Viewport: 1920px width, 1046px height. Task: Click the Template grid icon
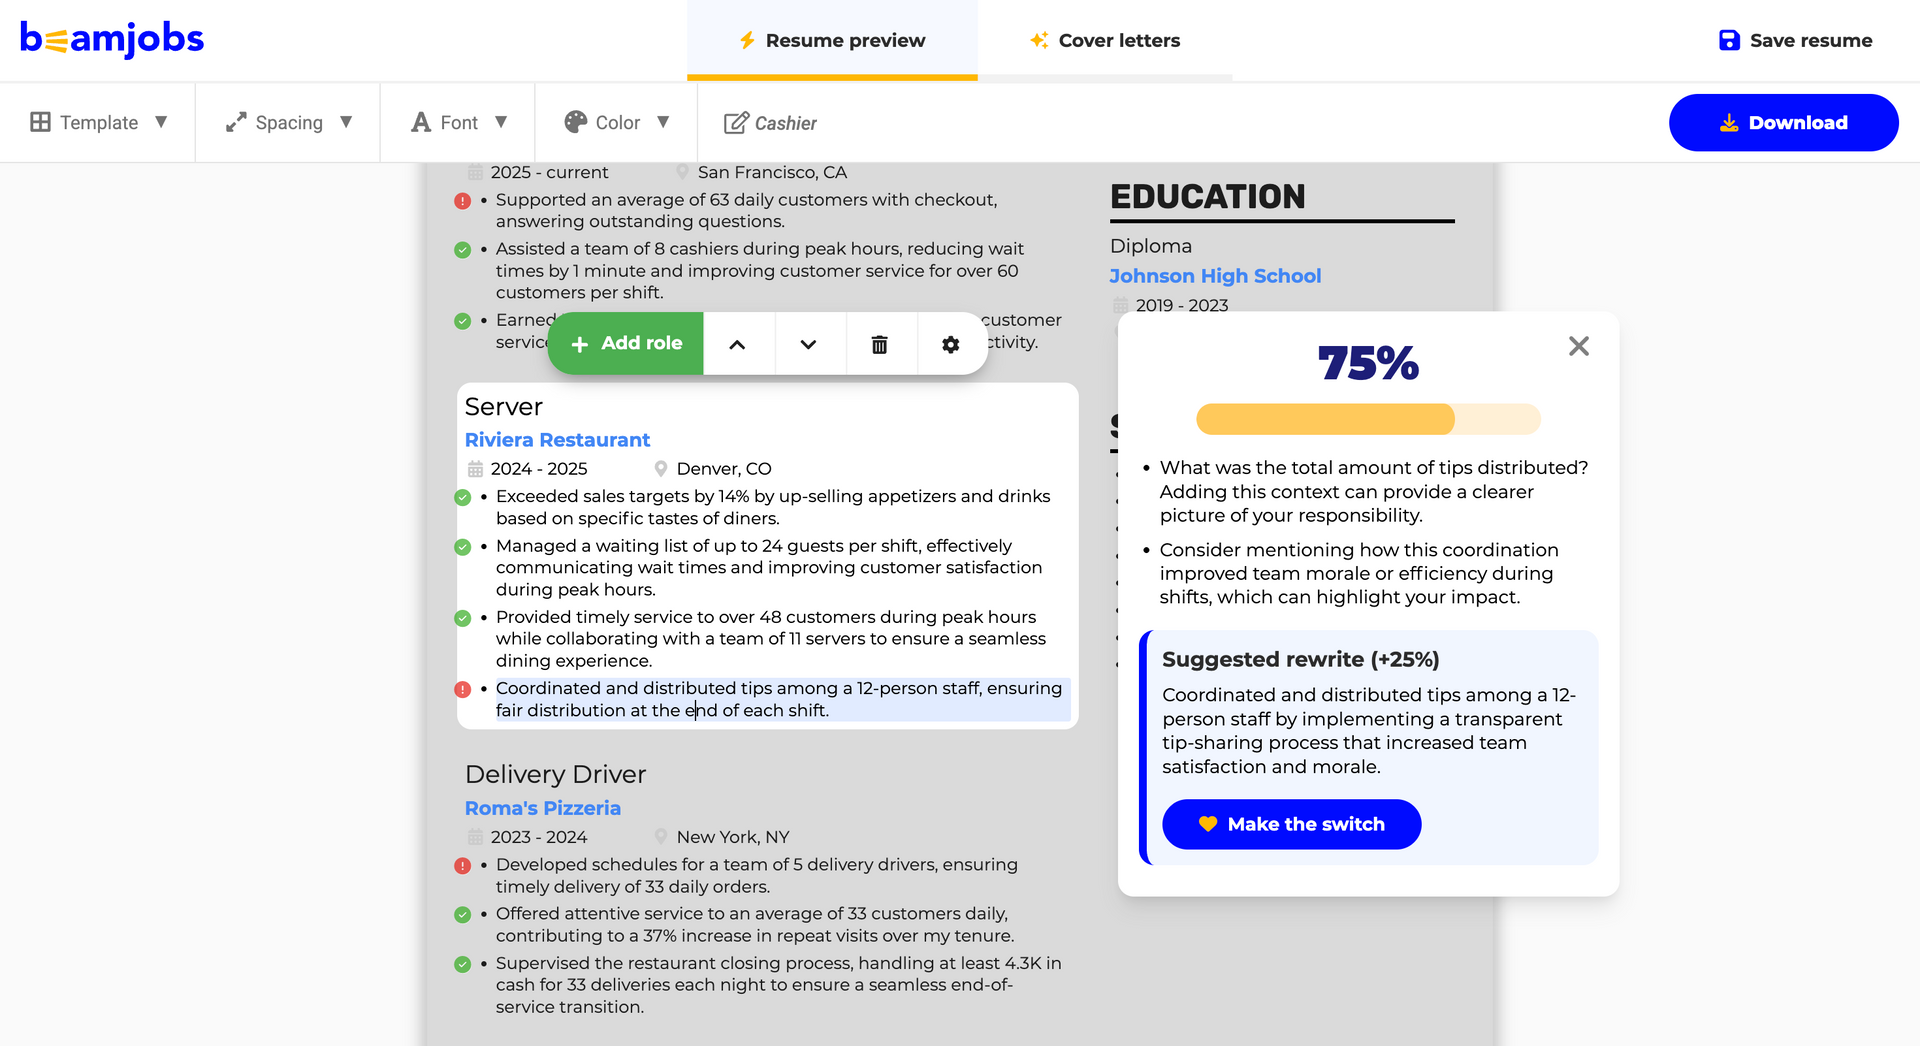coord(40,122)
